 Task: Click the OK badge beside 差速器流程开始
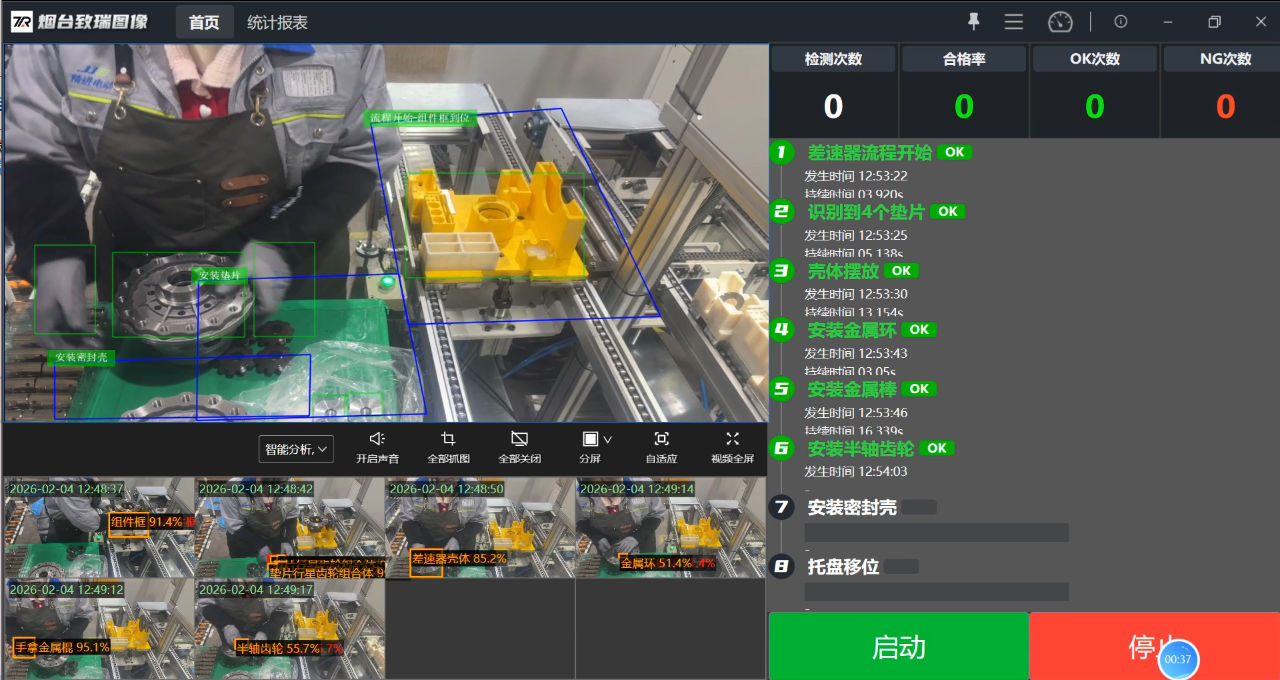(x=953, y=152)
